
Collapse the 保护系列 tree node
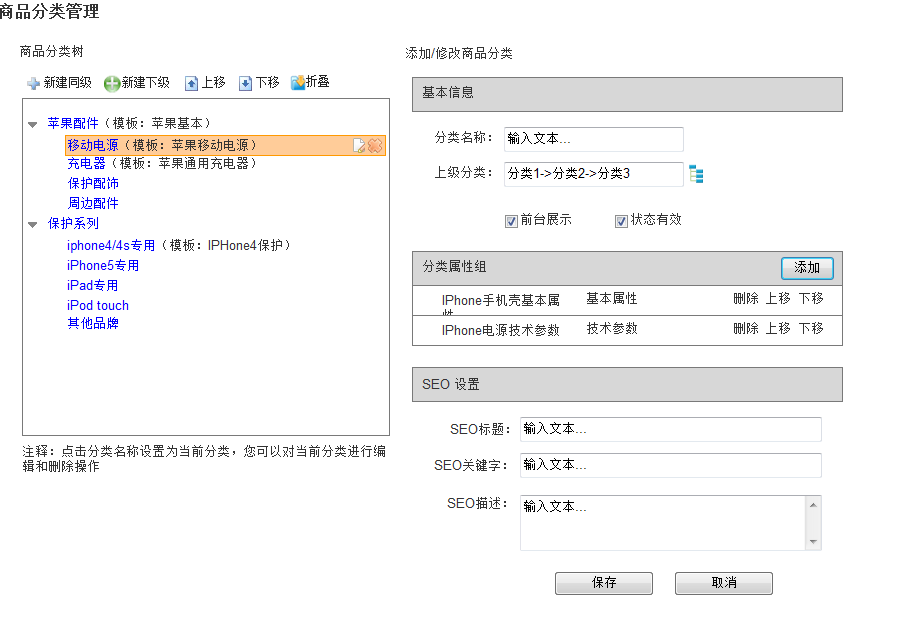pos(33,225)
